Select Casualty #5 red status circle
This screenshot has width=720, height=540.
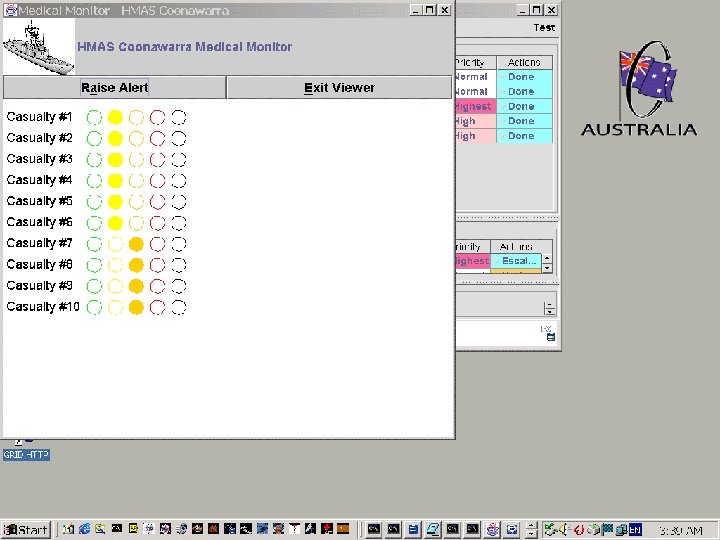pyautogui.click(x=158, y=202)
